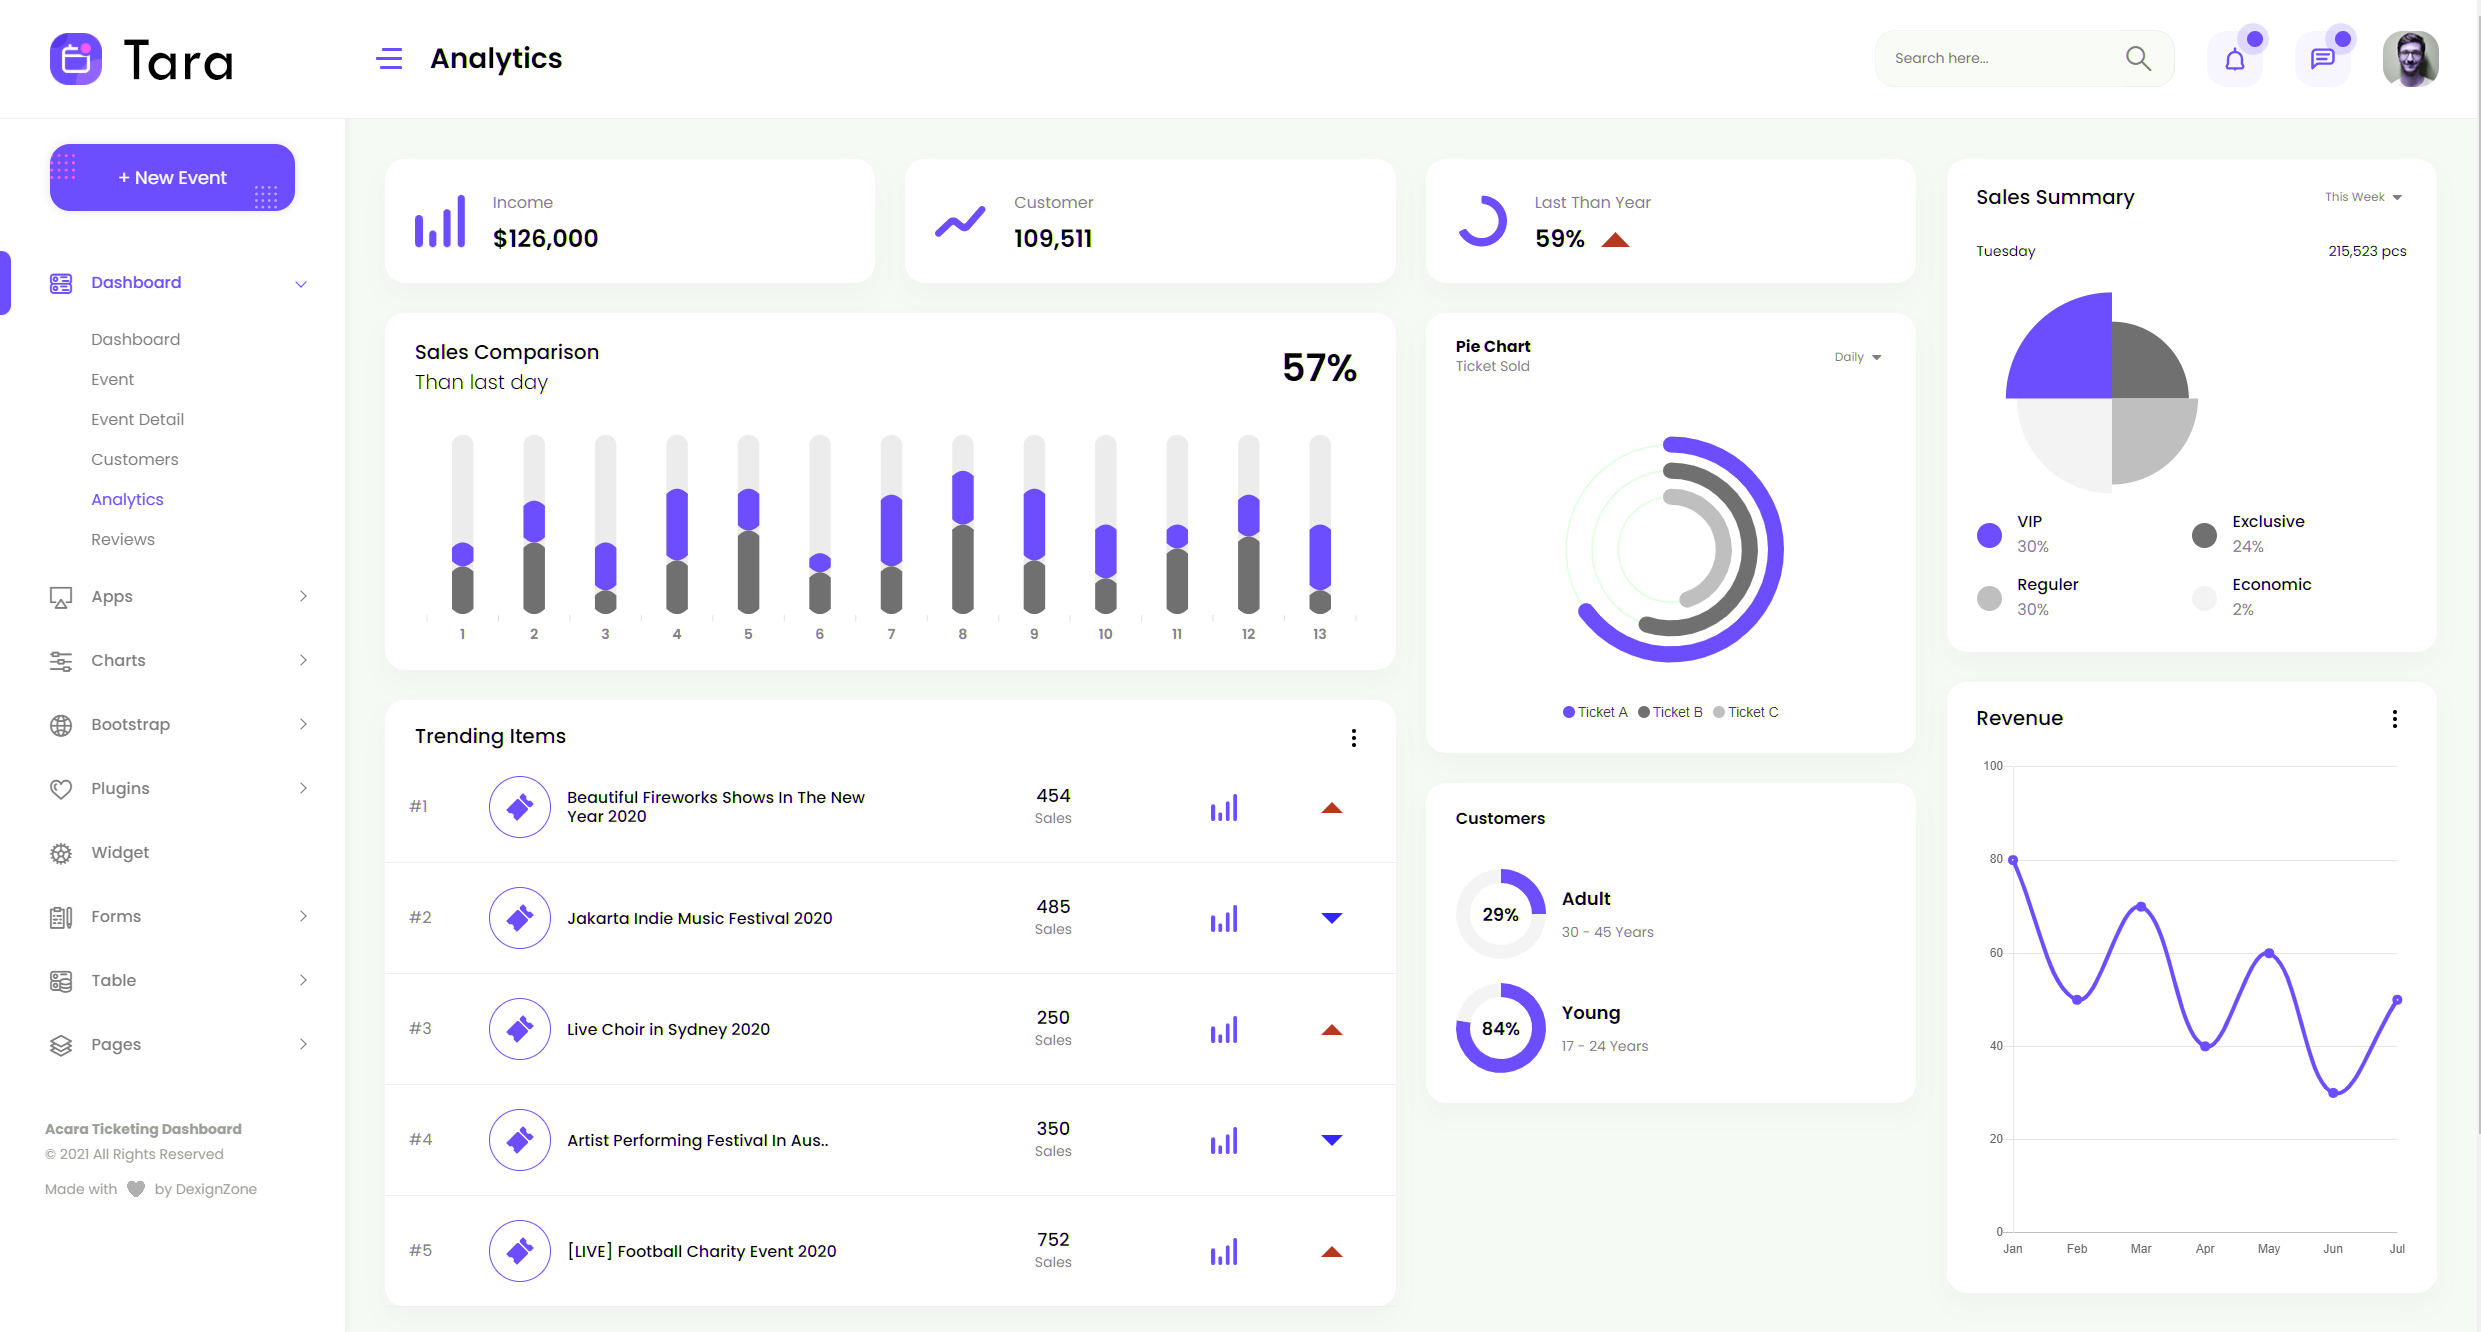The height and width of the screenshot is (1332, 2481).
Task: Go to Event Detail submenu item
Action: coord(137,420)
